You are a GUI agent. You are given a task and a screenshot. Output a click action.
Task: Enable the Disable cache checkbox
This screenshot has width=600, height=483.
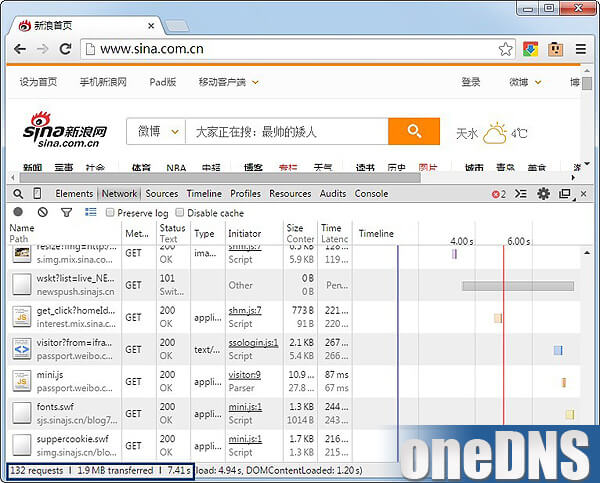pyautogui.click(x=179, y=212)
